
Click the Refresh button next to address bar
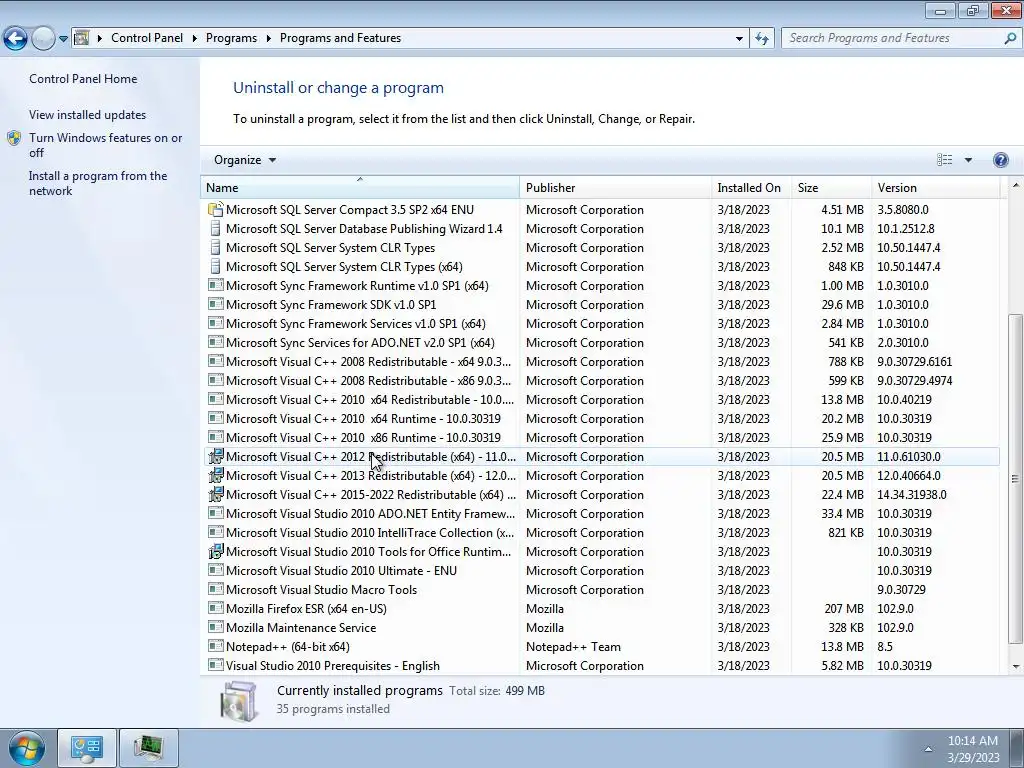(x=761, y=38)
